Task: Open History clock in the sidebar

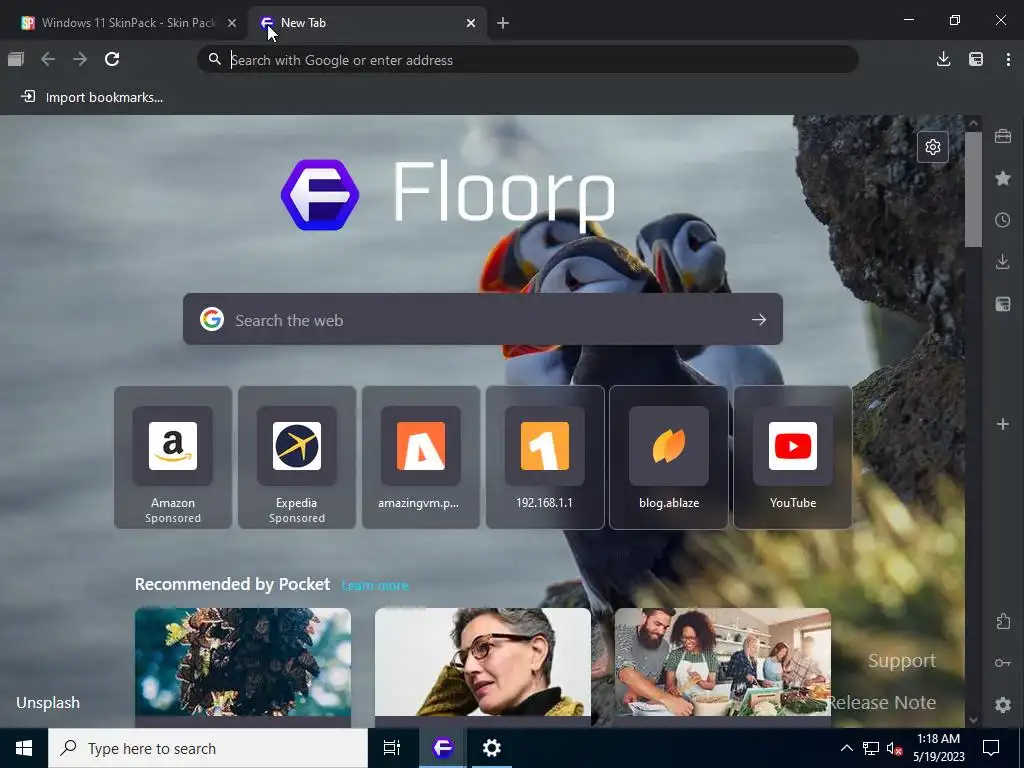Action: tap(1003, 220)
